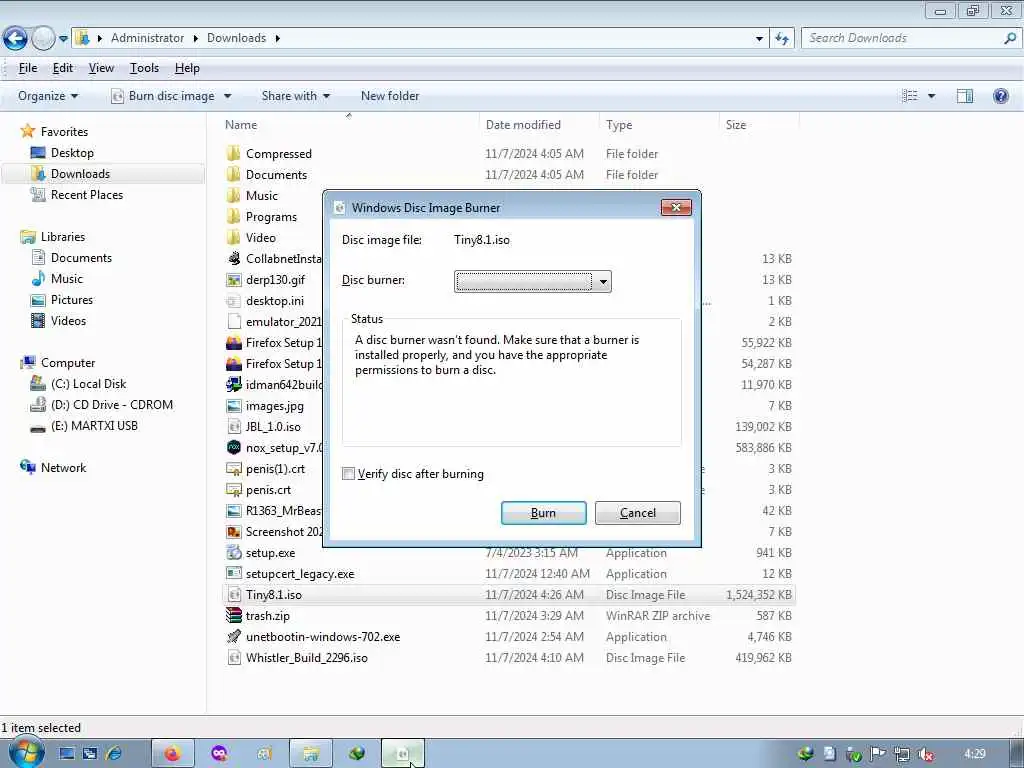1024x768 pixels.
Task: Click the magnifier search icon
Action: point(1010,38)
